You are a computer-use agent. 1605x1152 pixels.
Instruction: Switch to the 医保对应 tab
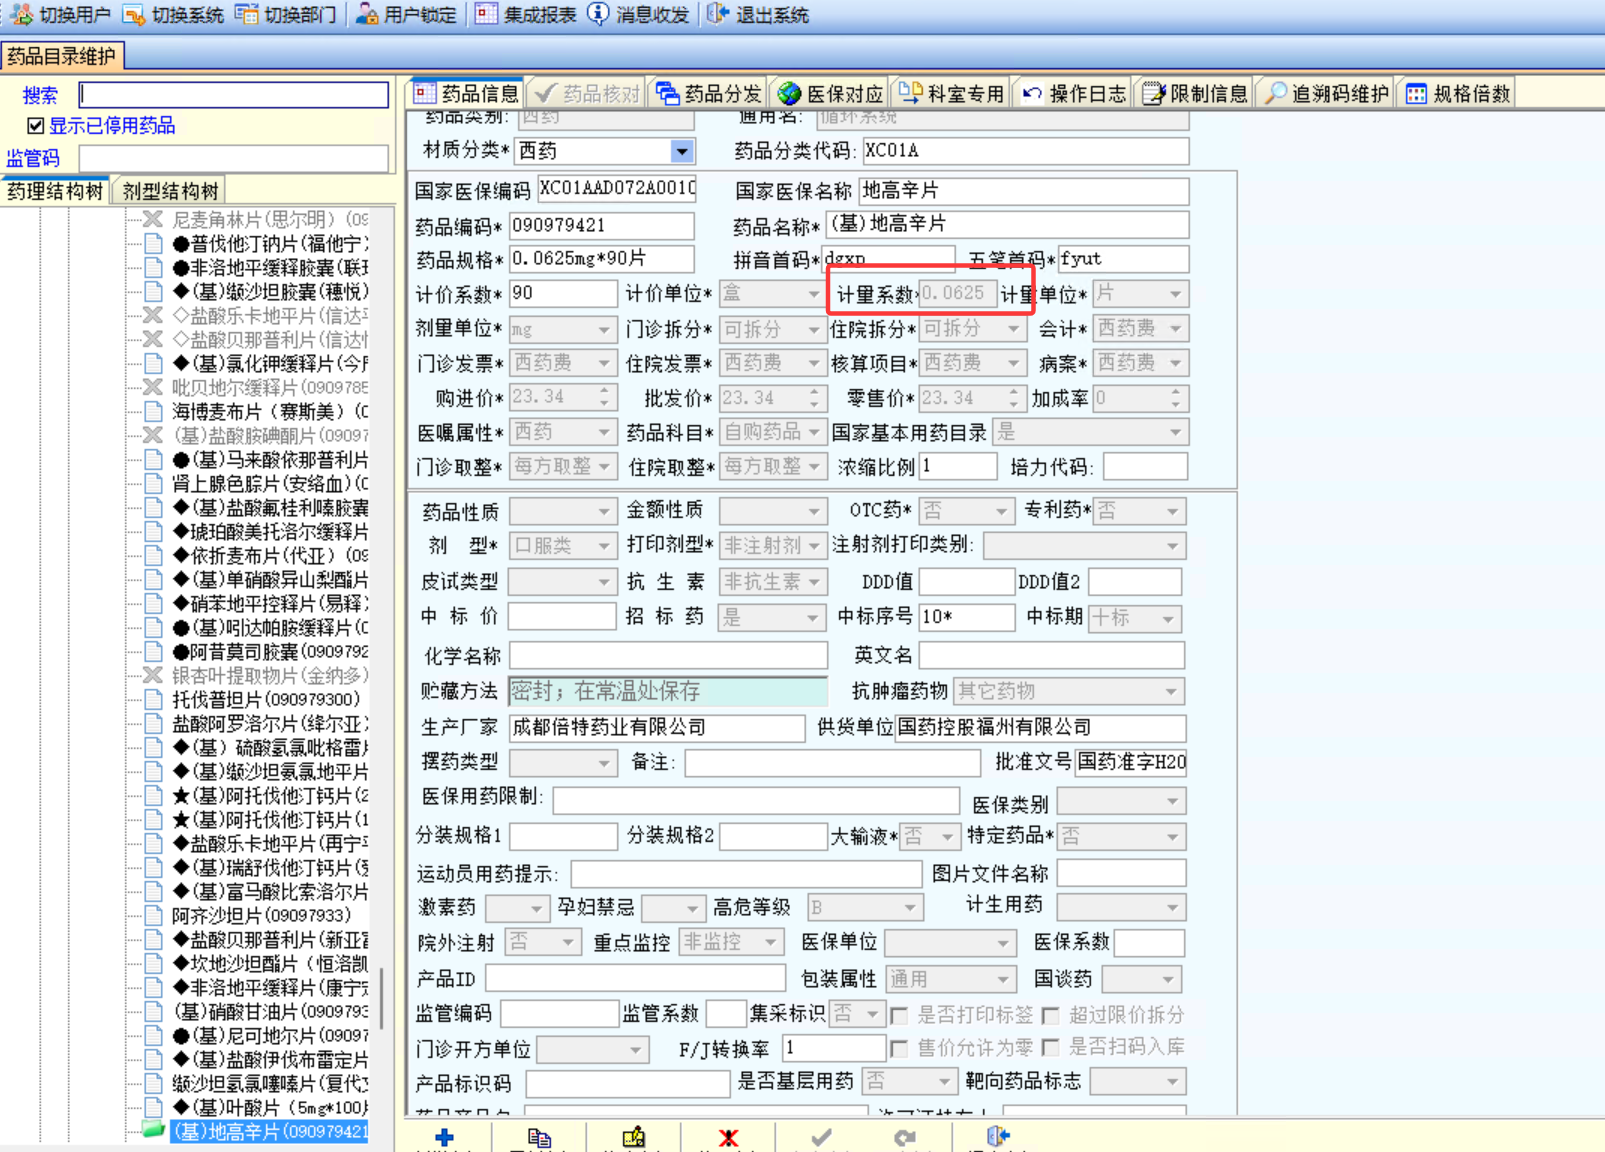click(x=831, y=93)
